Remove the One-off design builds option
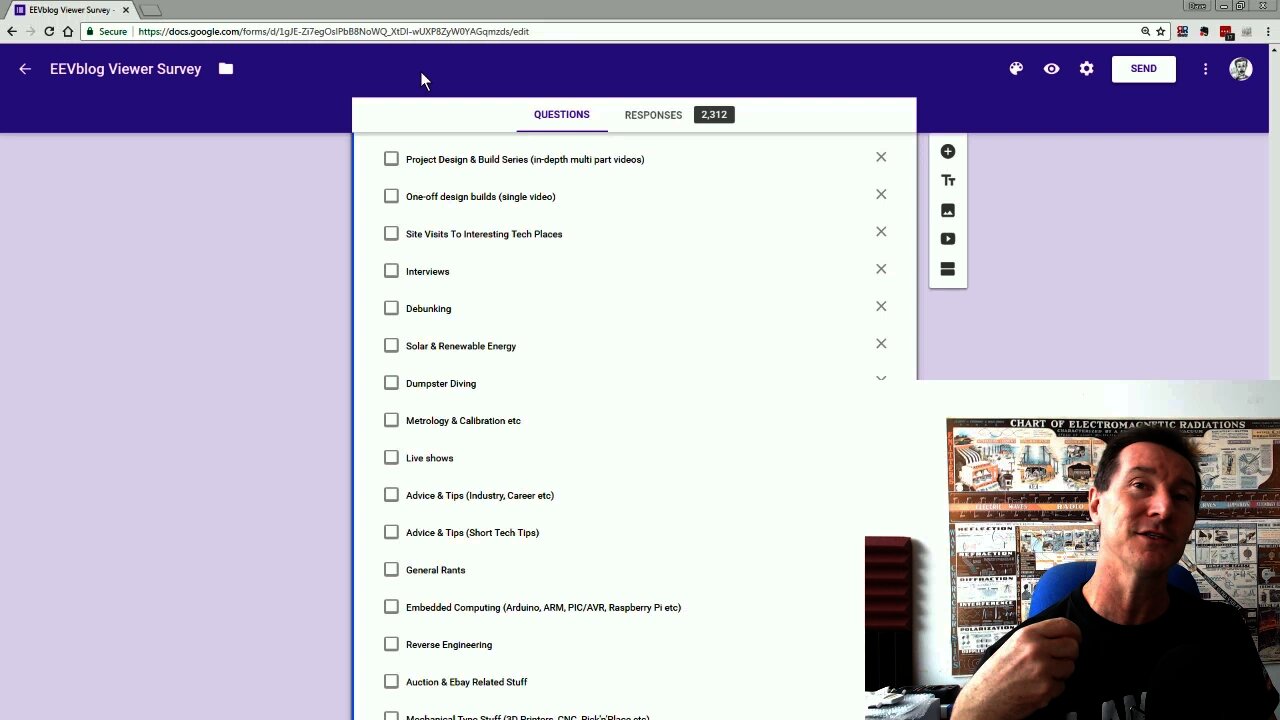 (881, 194)
